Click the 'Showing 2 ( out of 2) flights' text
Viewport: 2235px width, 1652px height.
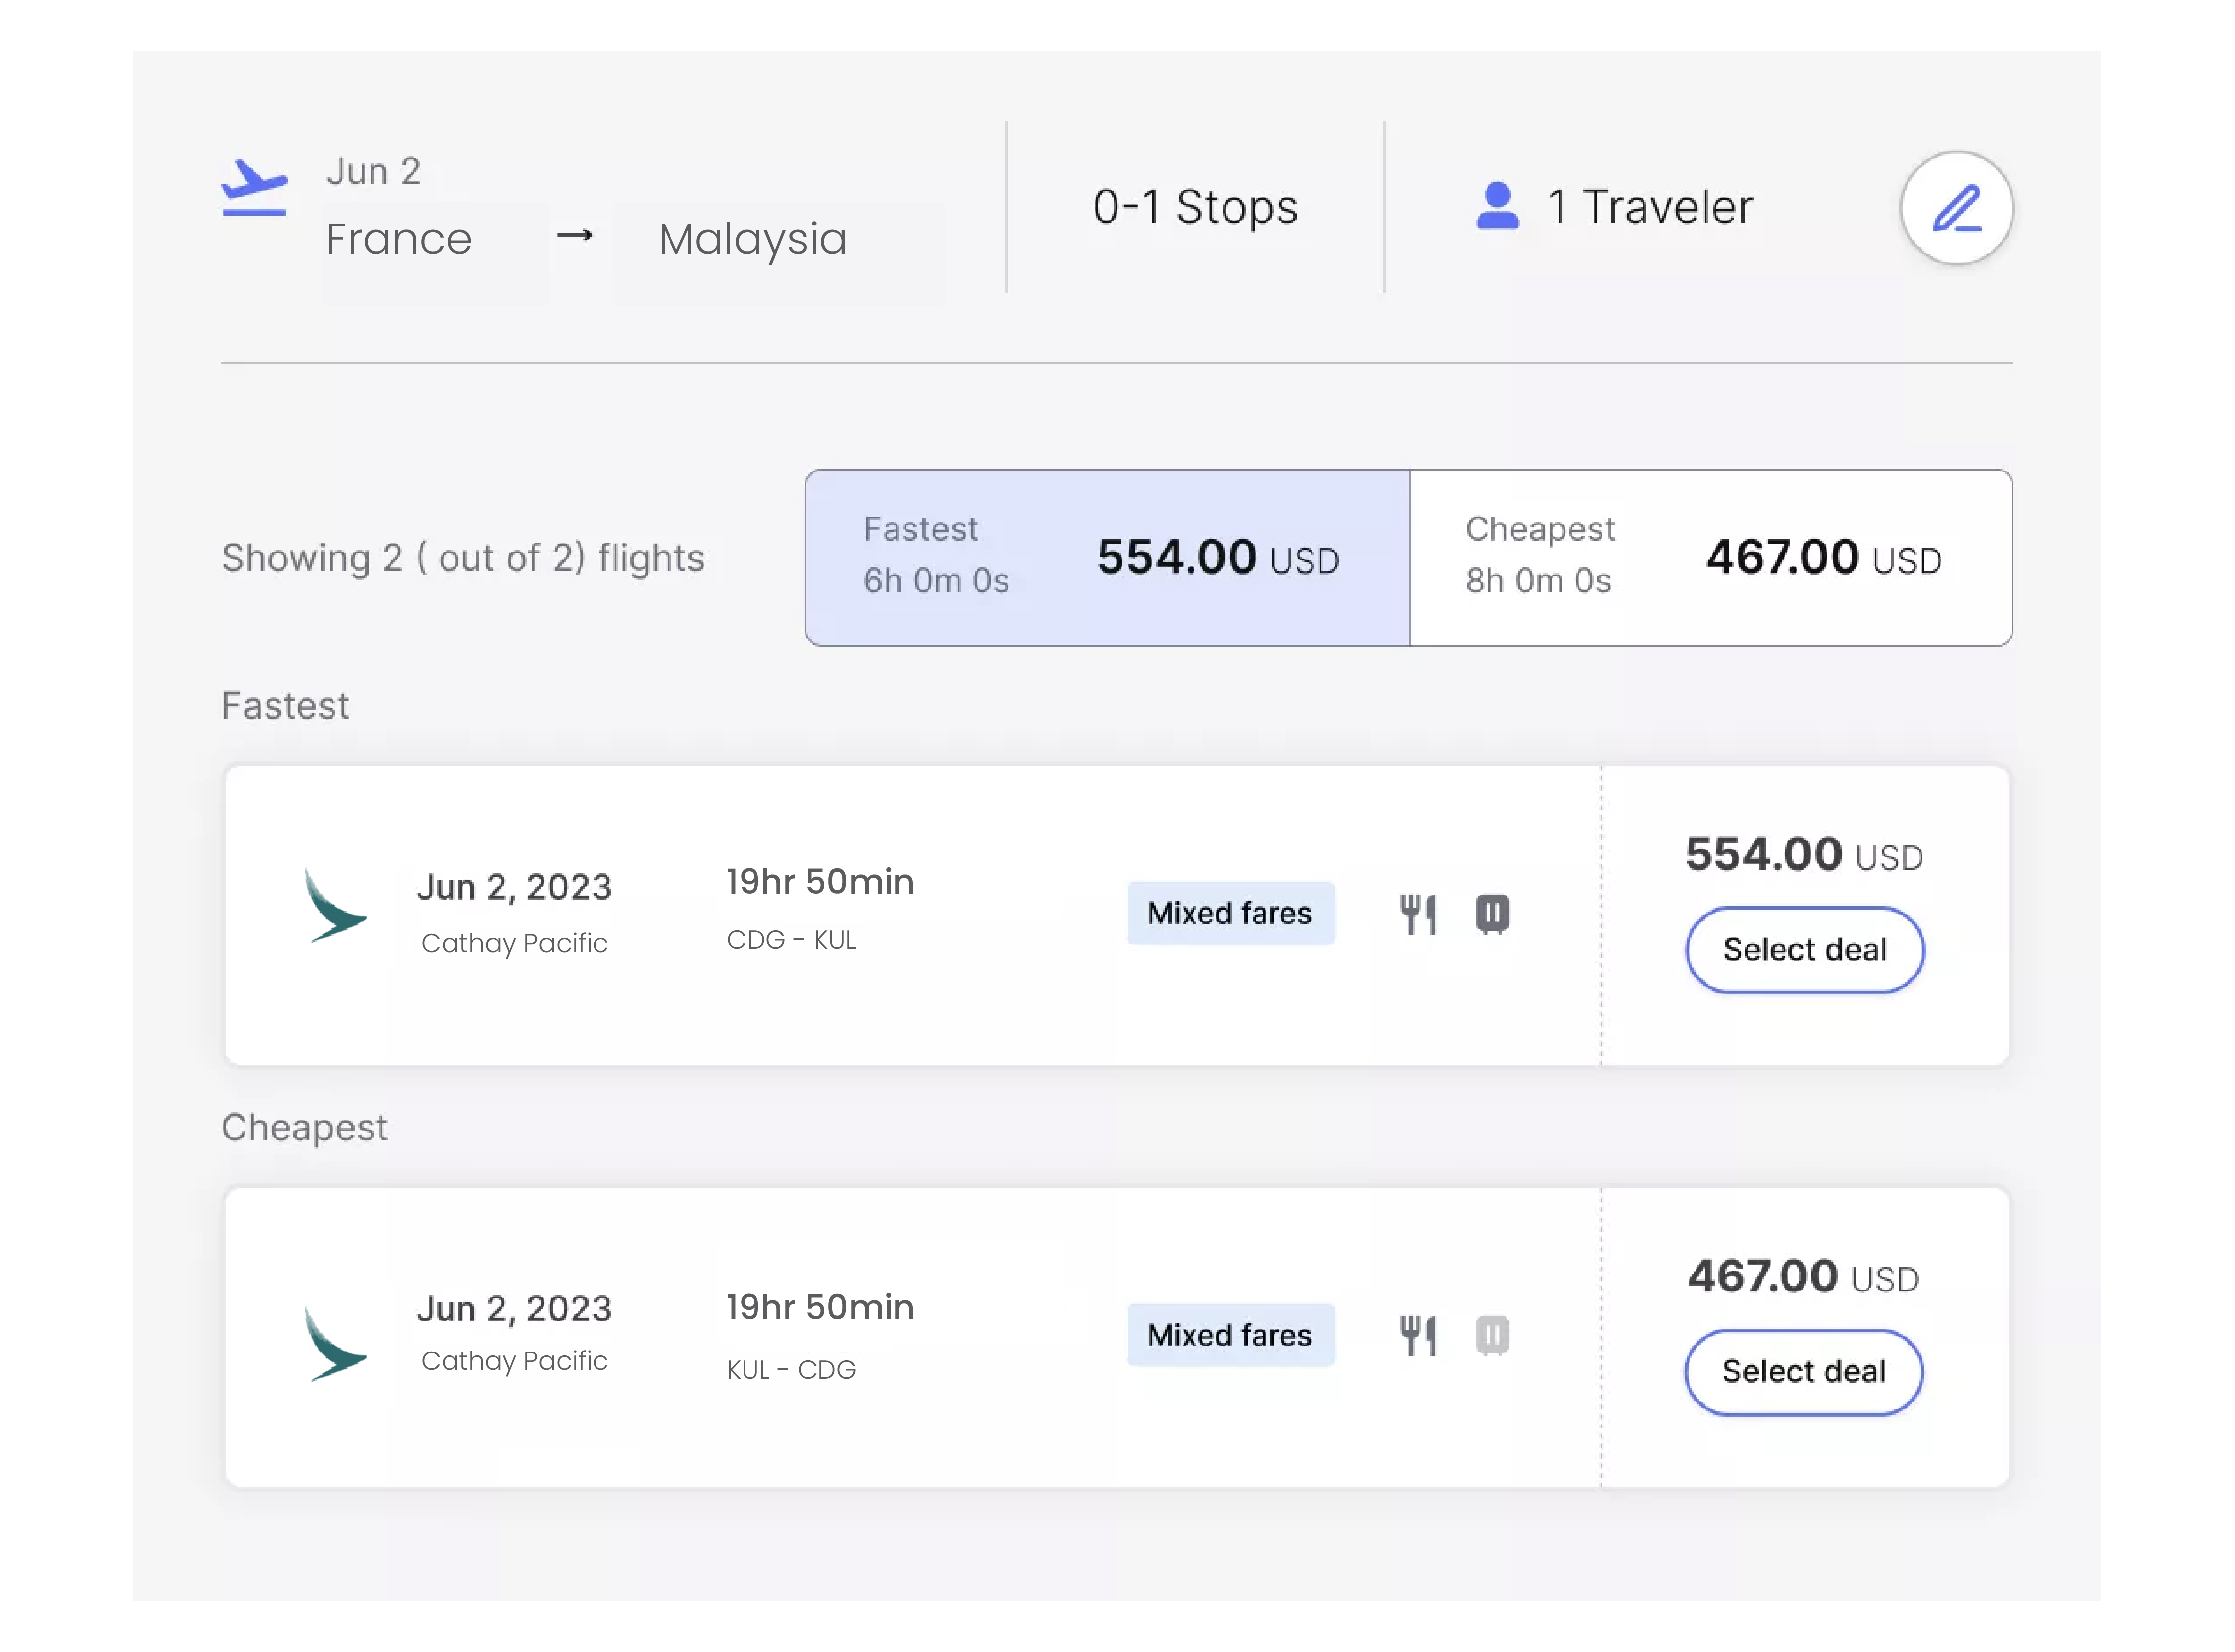(463, 558)
